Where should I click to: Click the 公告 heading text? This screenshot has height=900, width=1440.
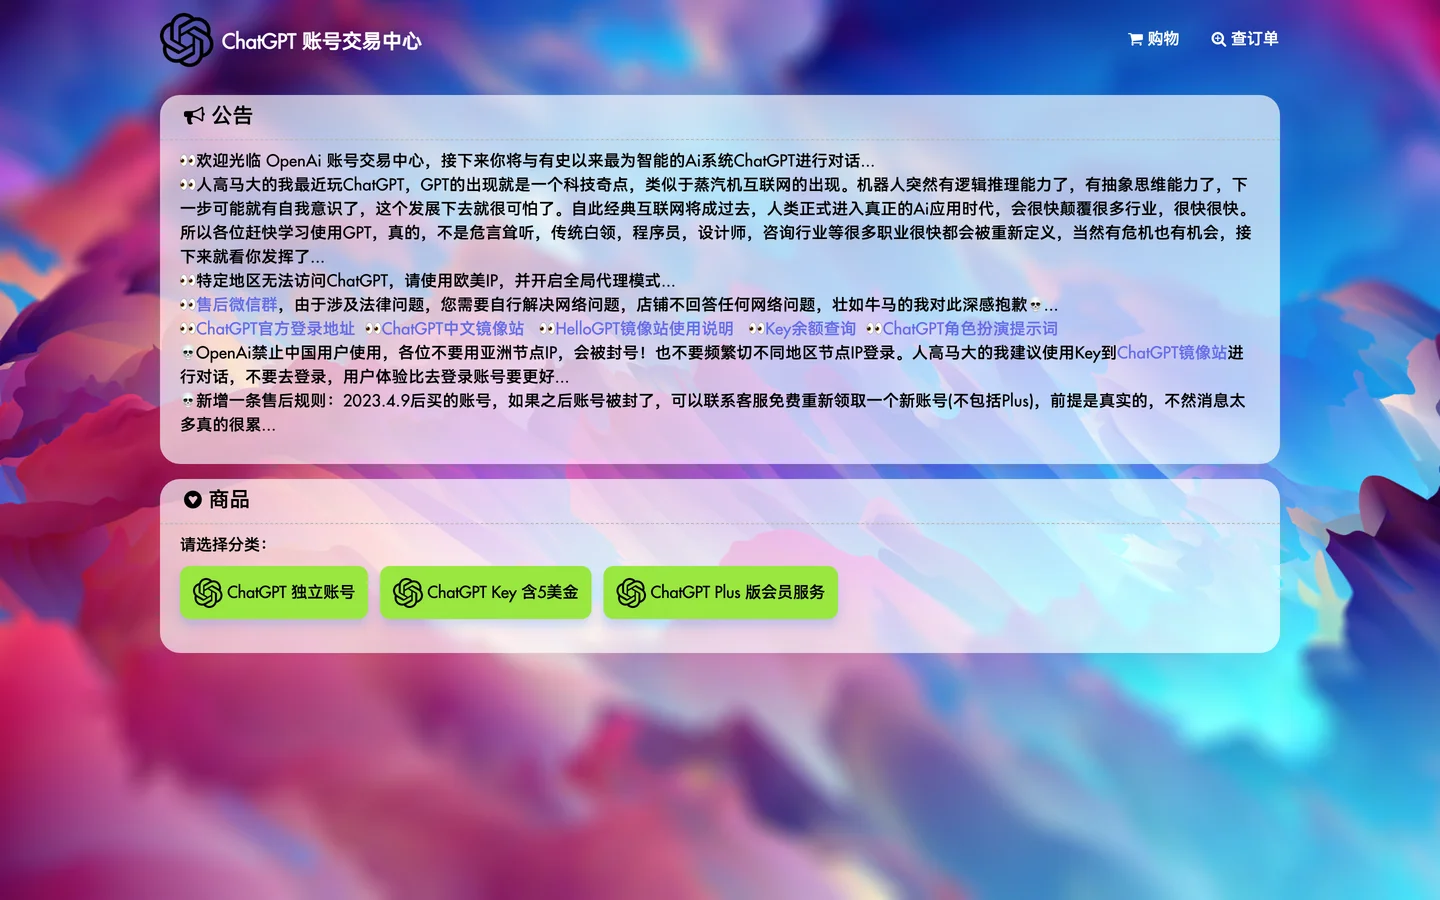[x=232, y=116]
